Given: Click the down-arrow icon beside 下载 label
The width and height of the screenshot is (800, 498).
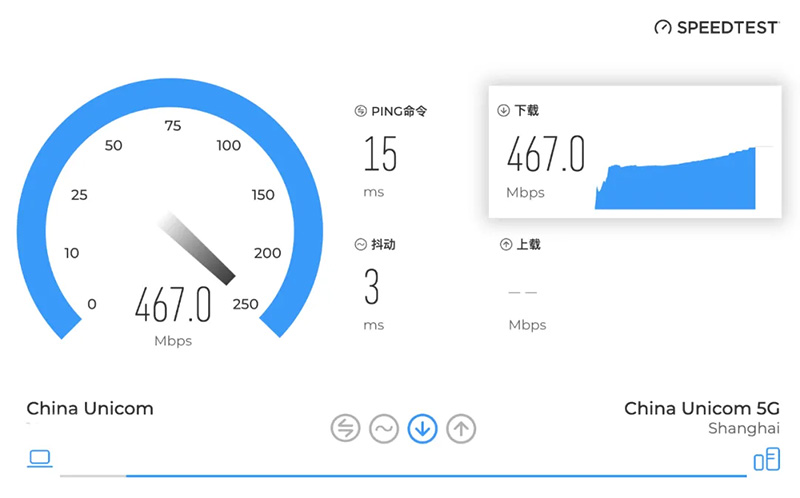Looking at the screenshot, I should coord(504,111).
